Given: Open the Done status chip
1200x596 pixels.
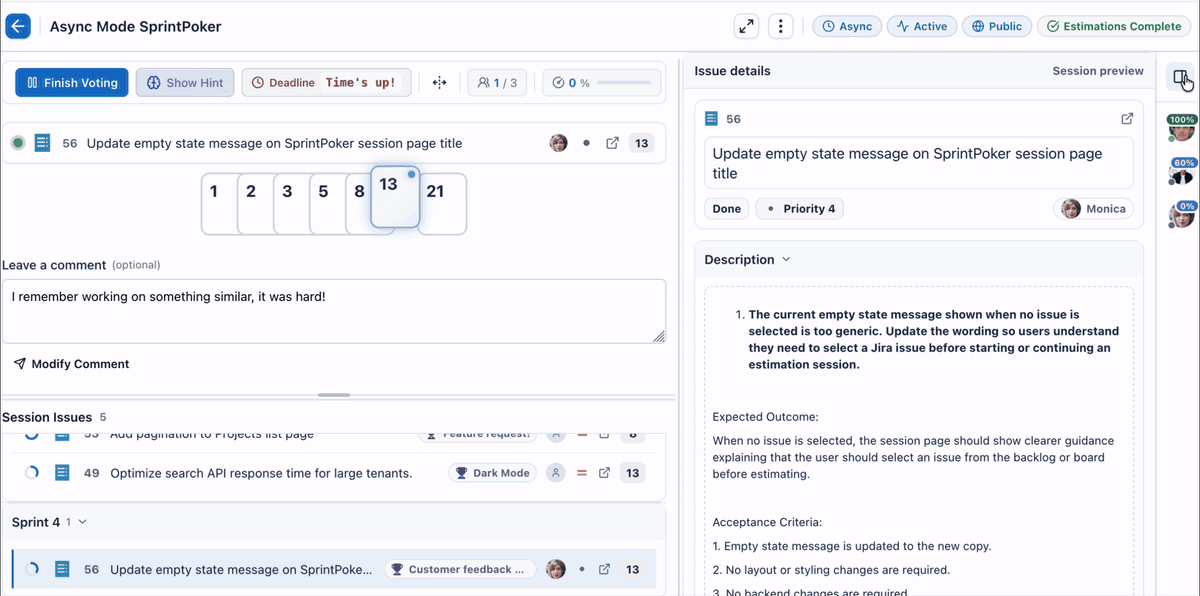Looking at the screenshot, I should coord(727,209).
